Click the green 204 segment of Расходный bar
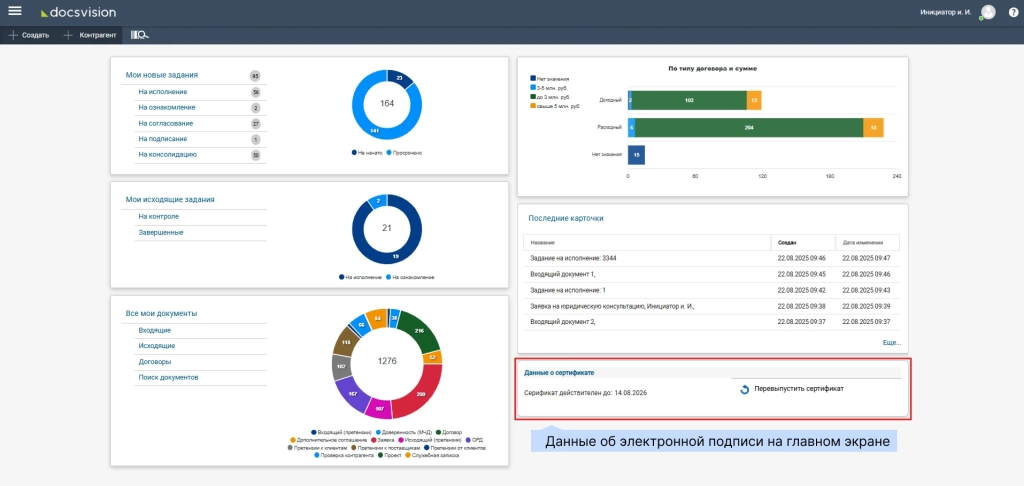The height and width of the screenshot is (486, 1024). pyautogui.click(x=748, y=127)
